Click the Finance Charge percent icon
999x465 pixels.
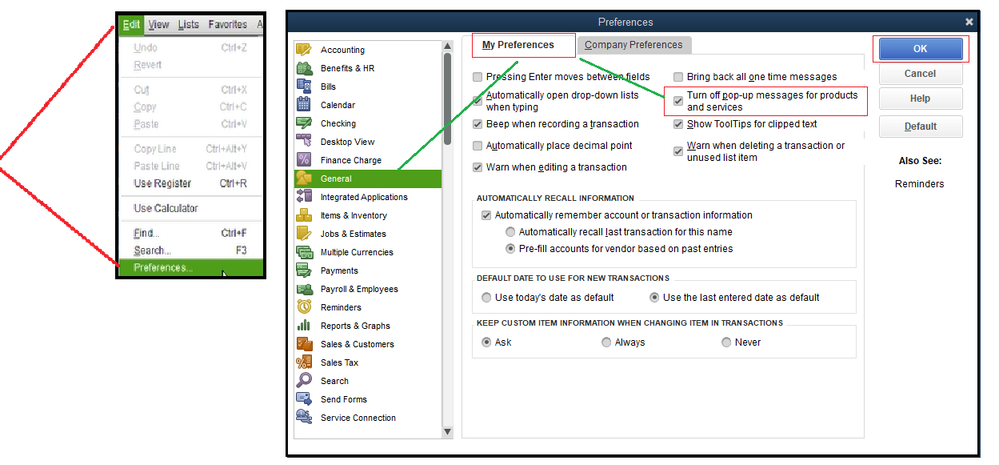pos(304,160)
